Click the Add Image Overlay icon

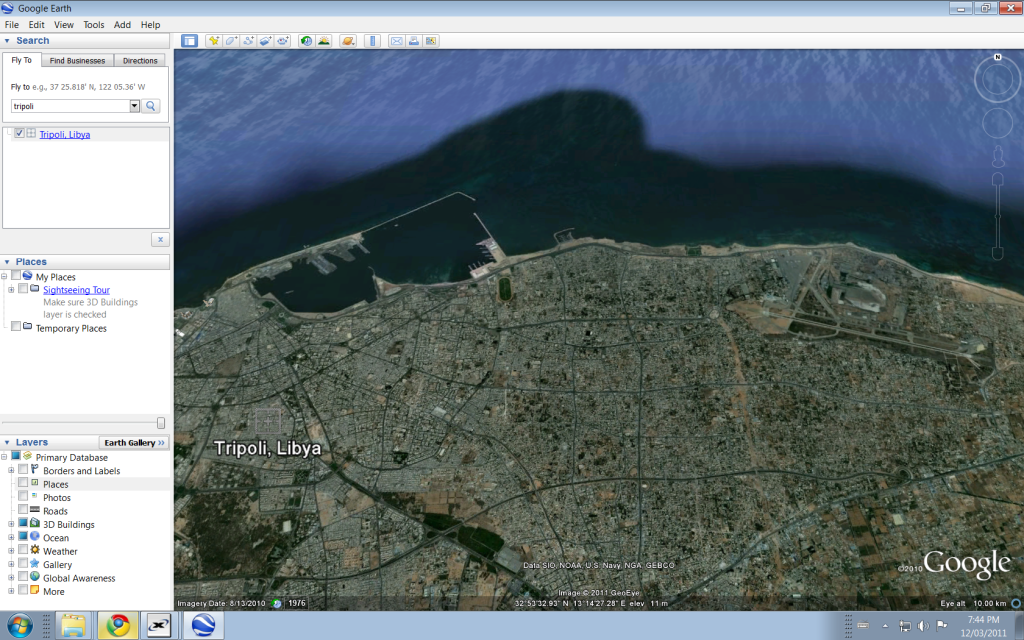[265, 41]
